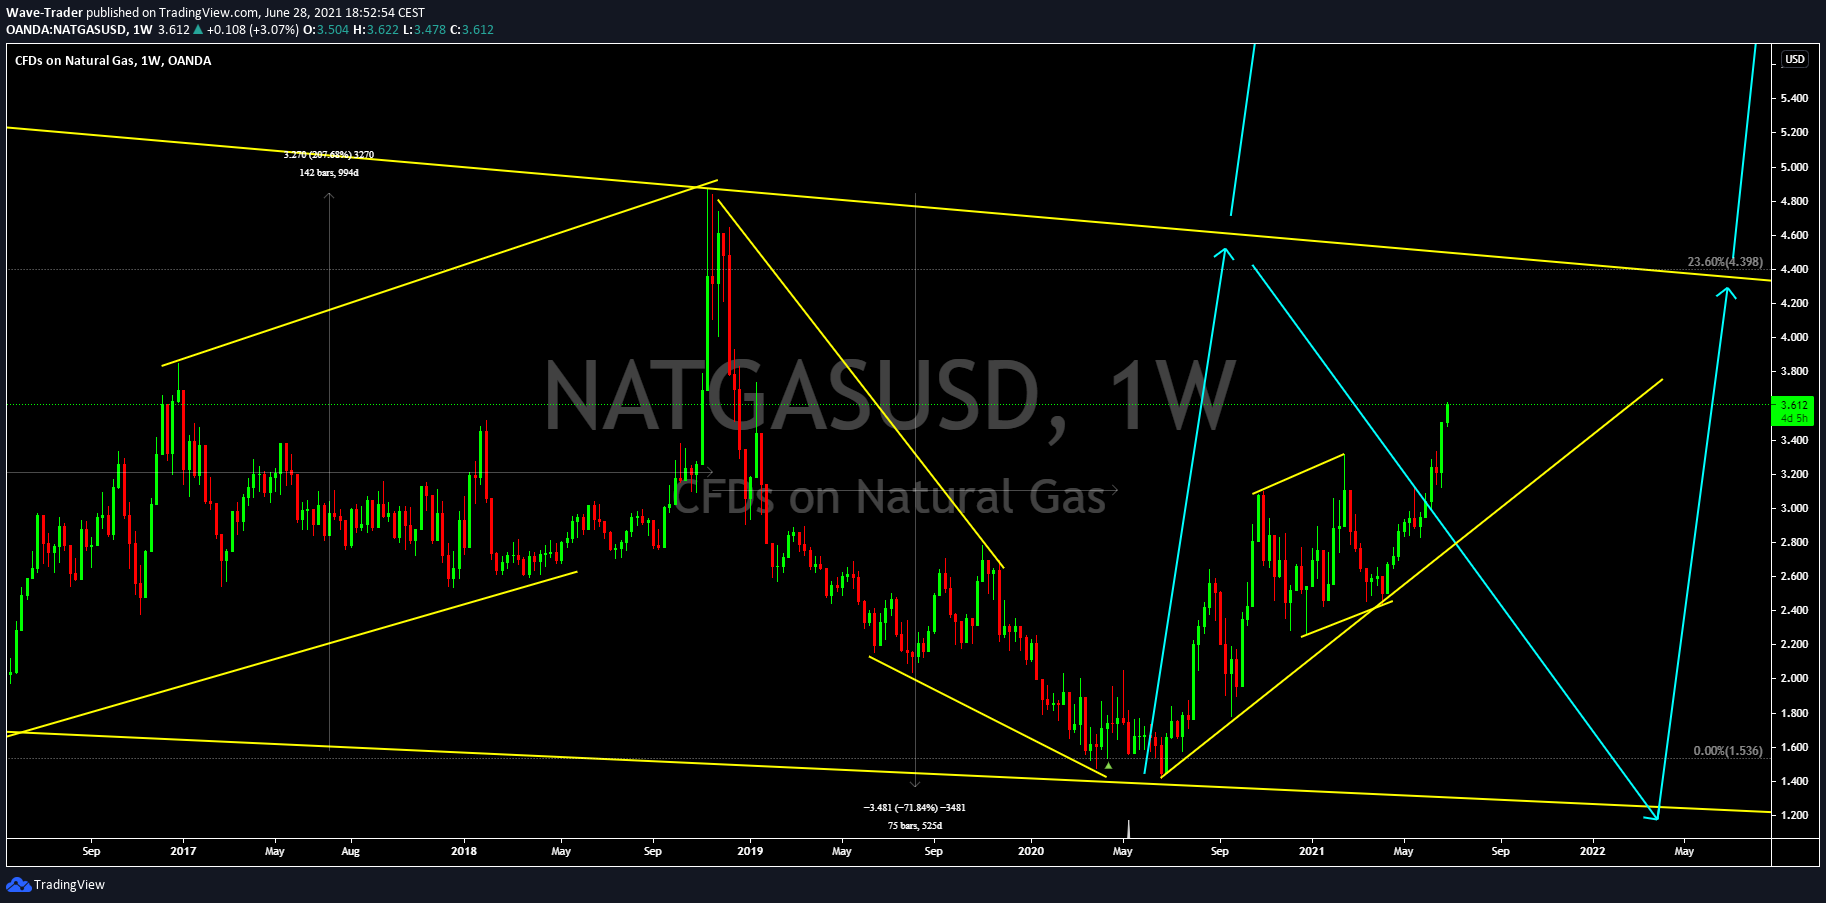Click the OANDA:NATGASUSD, 1W symbol text
The image size is (1826, 903).
79,30
